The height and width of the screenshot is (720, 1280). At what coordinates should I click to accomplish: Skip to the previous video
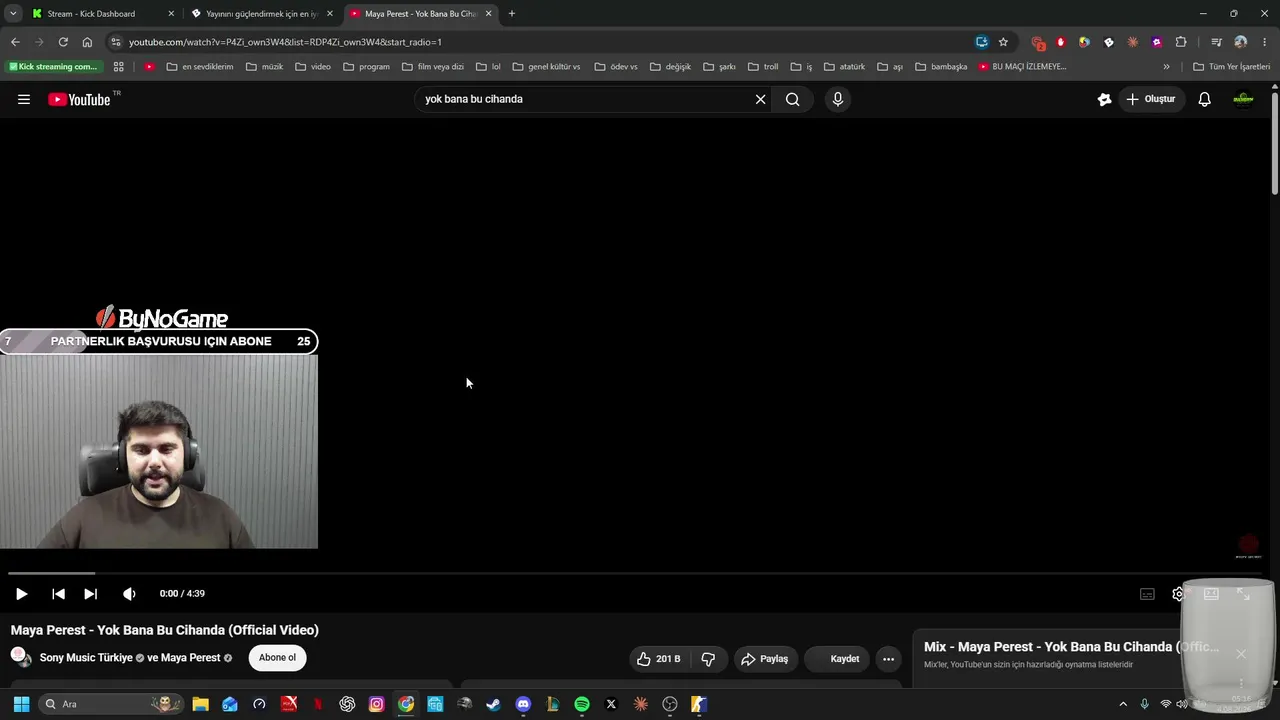click(58, 594)
